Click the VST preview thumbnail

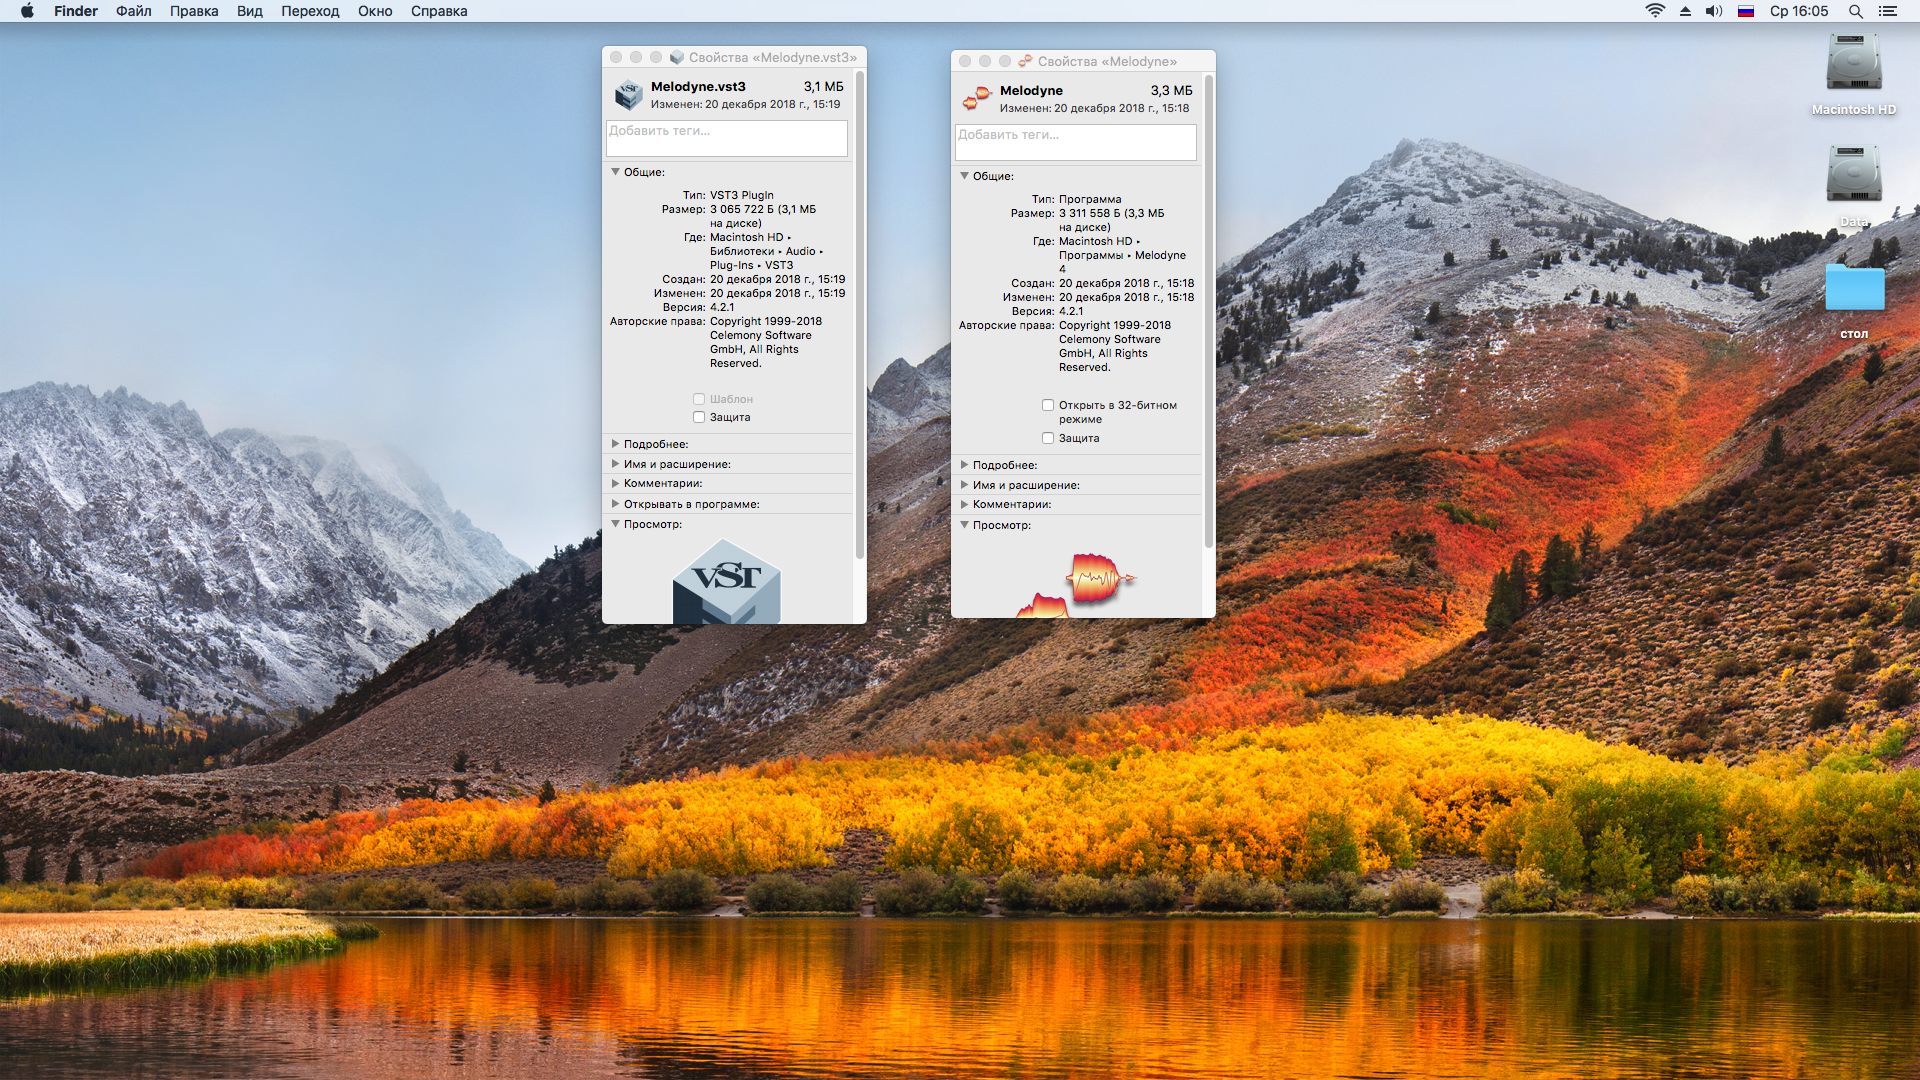click(726, 582)
